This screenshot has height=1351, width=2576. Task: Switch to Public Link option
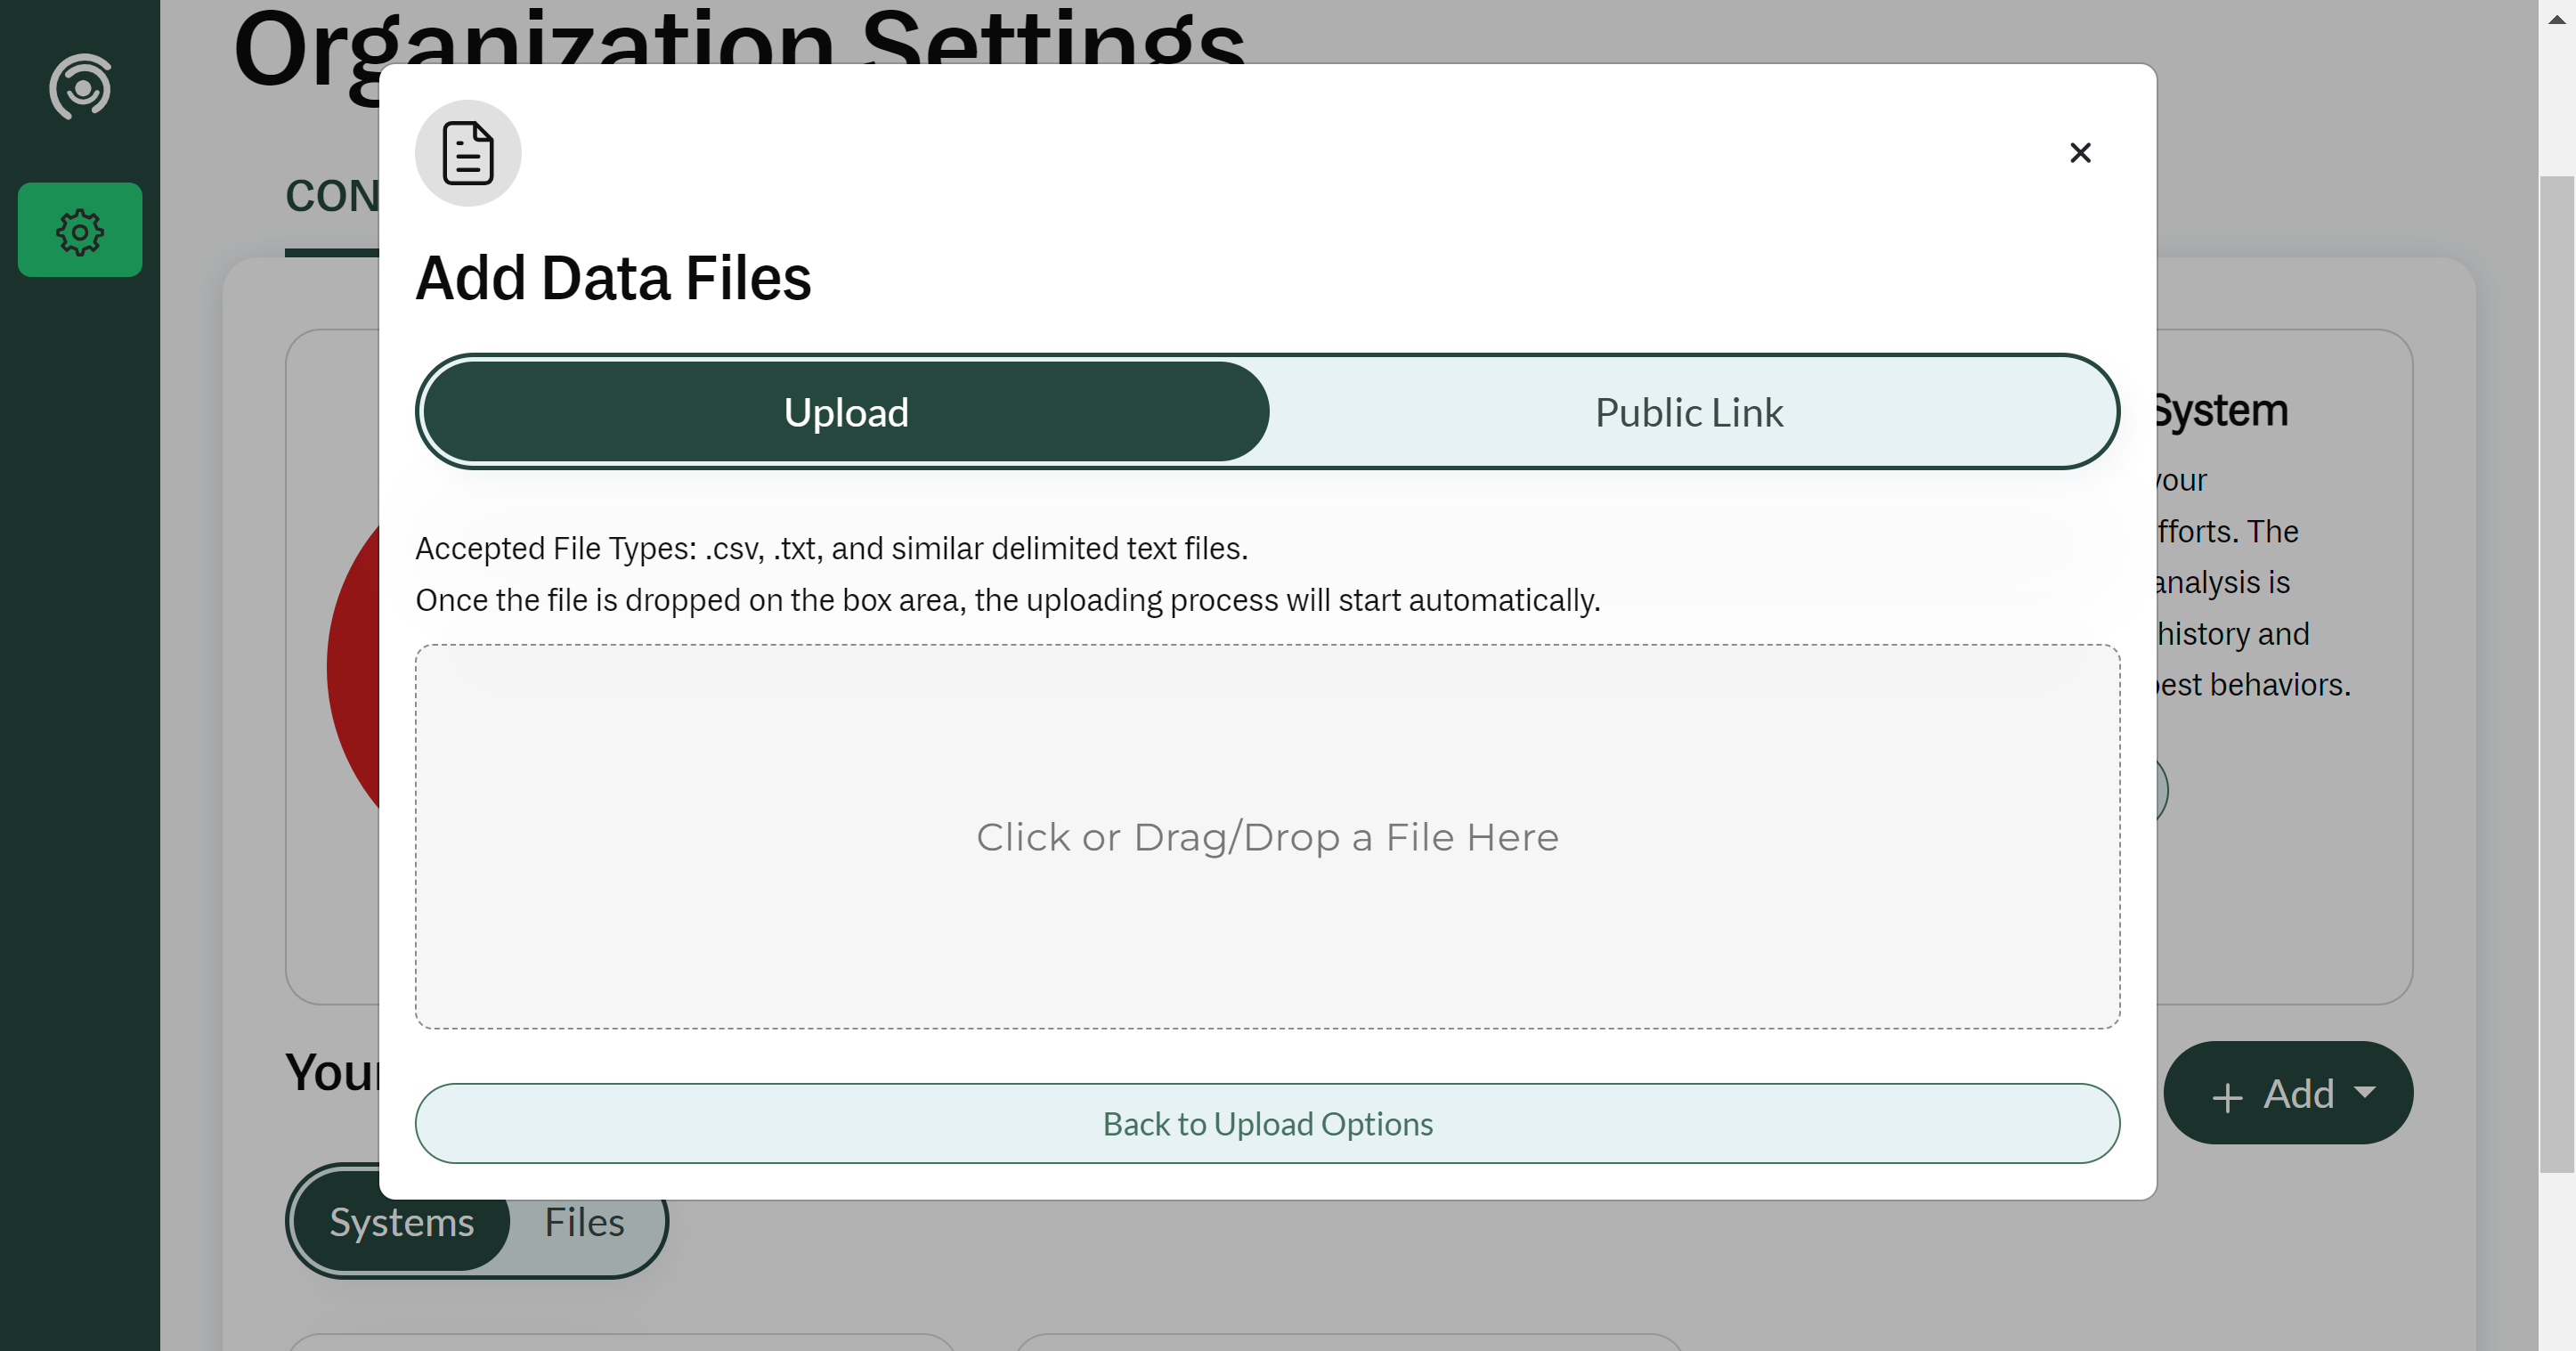coord(1689,412)
